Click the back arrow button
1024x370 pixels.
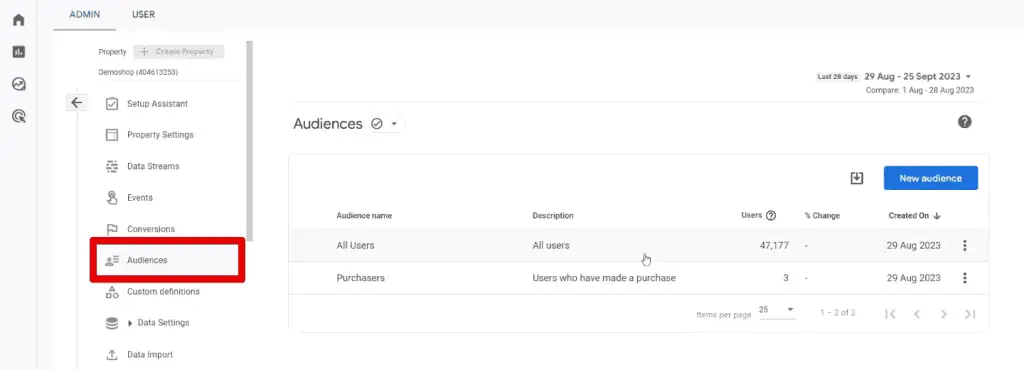click(76, 102)
